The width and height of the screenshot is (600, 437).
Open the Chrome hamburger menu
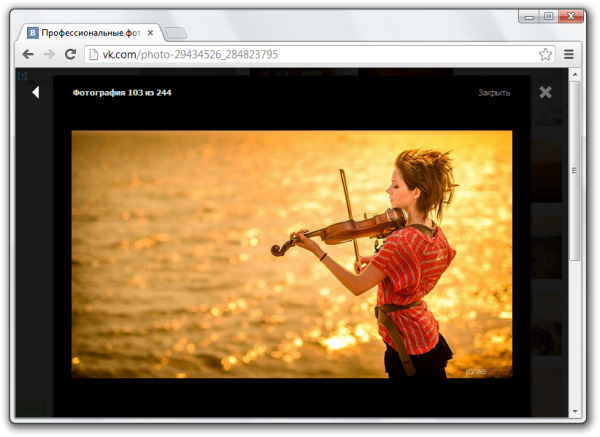[x=569, y=54]
